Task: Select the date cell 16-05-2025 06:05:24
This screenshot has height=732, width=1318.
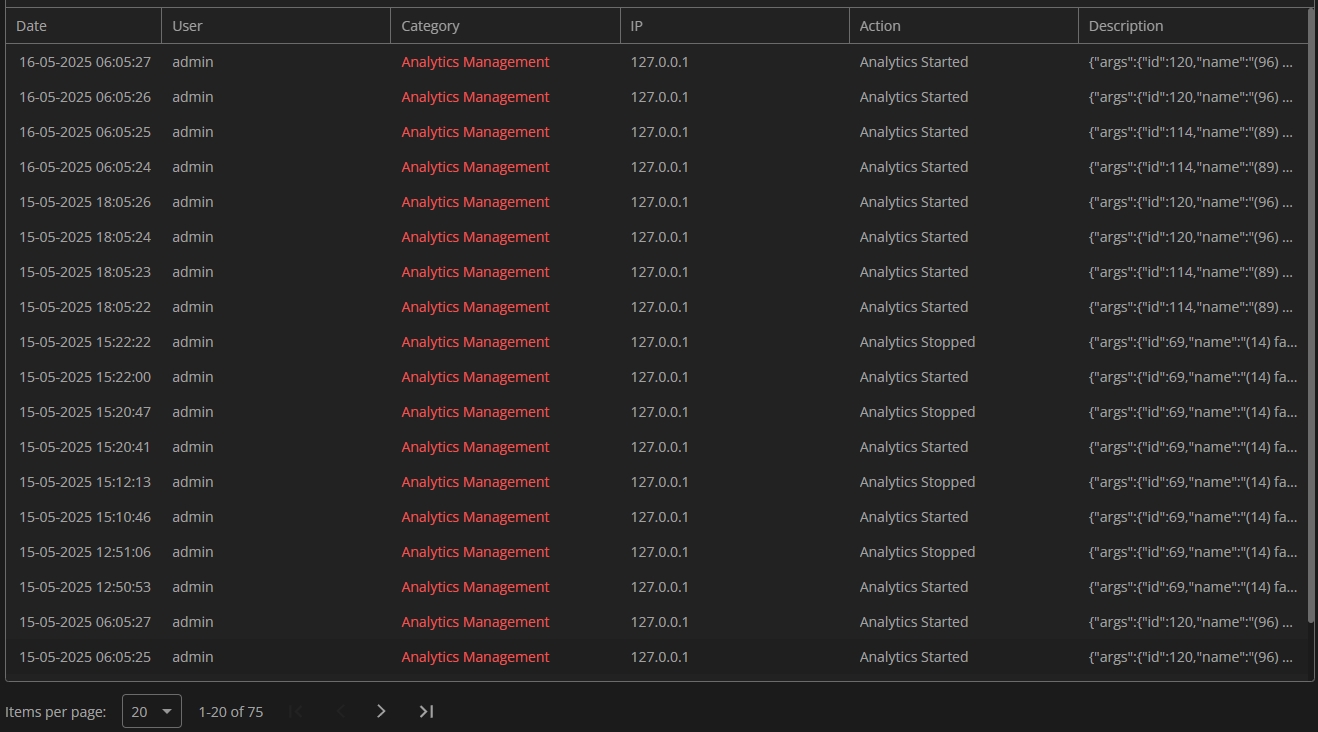Action: tap(85, 167)
